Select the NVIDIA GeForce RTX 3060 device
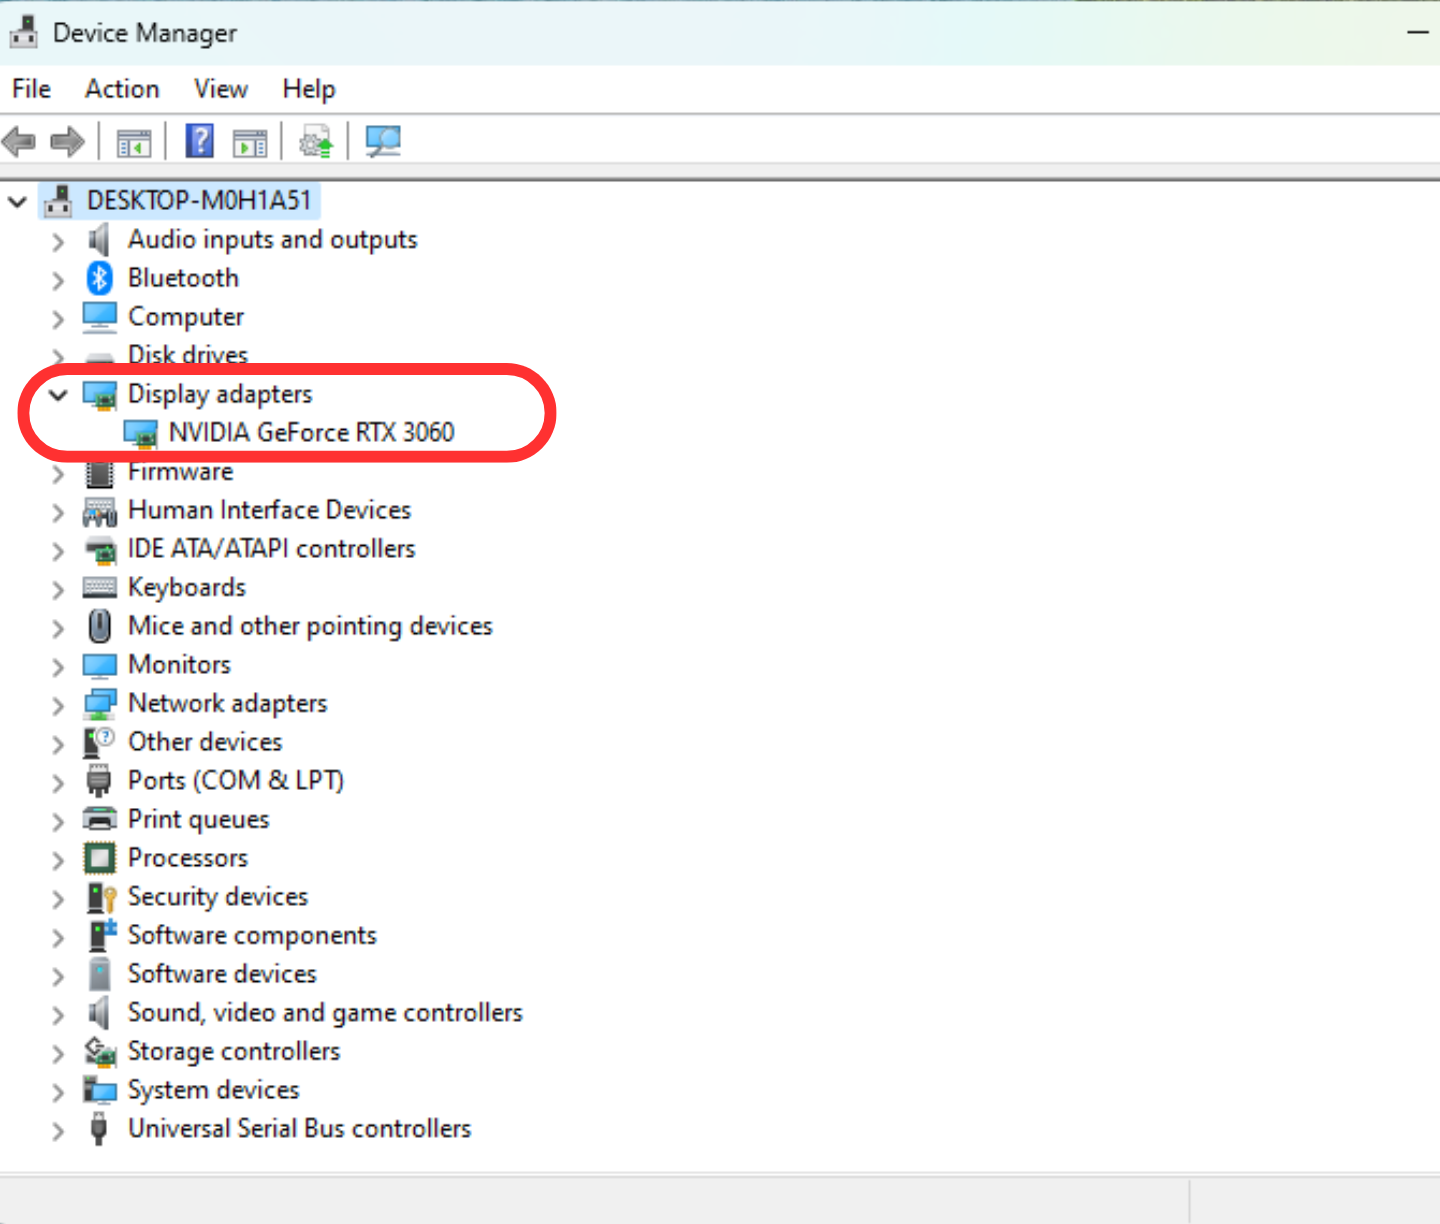This screenshot has width=1440, height=1224. pyautogui.click(x=311, y=432)
